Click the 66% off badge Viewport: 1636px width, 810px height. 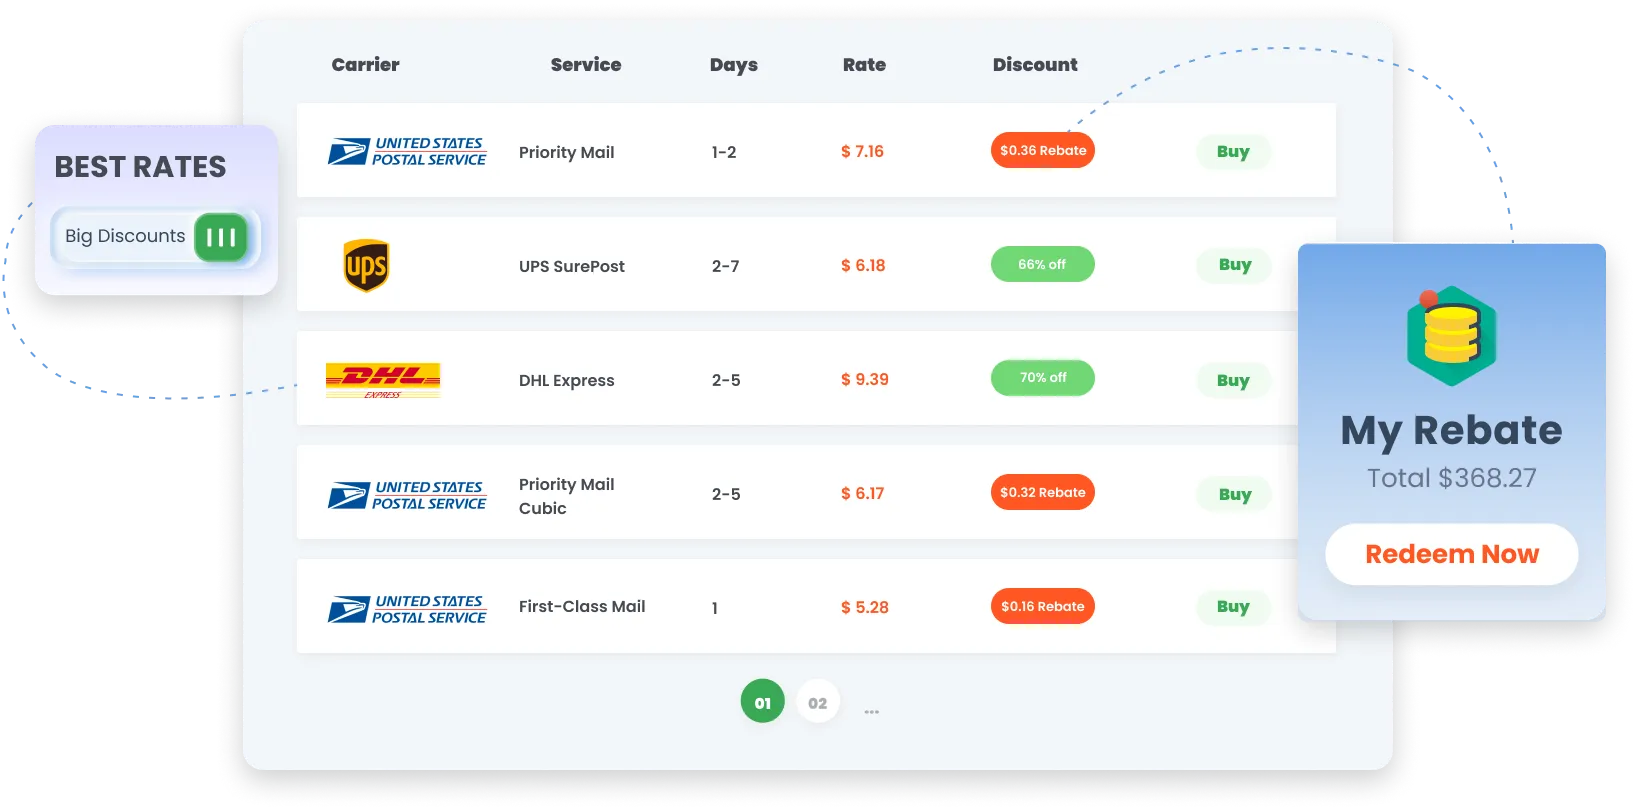tap(1043, 264)
